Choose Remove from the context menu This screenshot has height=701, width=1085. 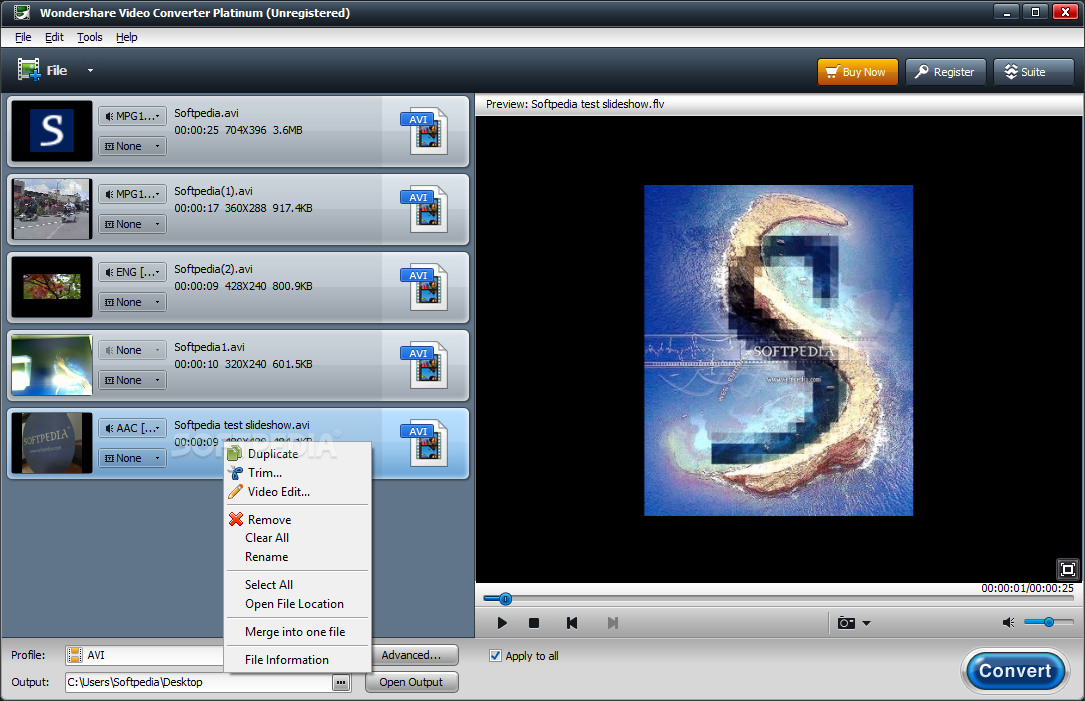[x=298, y=520]
